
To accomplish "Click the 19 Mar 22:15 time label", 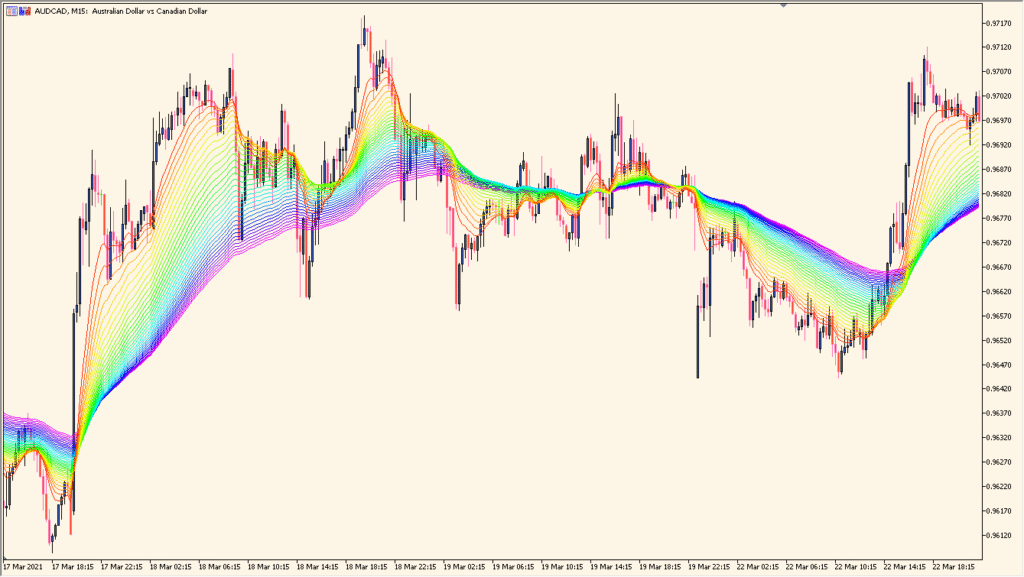I will tap(709, 567).
